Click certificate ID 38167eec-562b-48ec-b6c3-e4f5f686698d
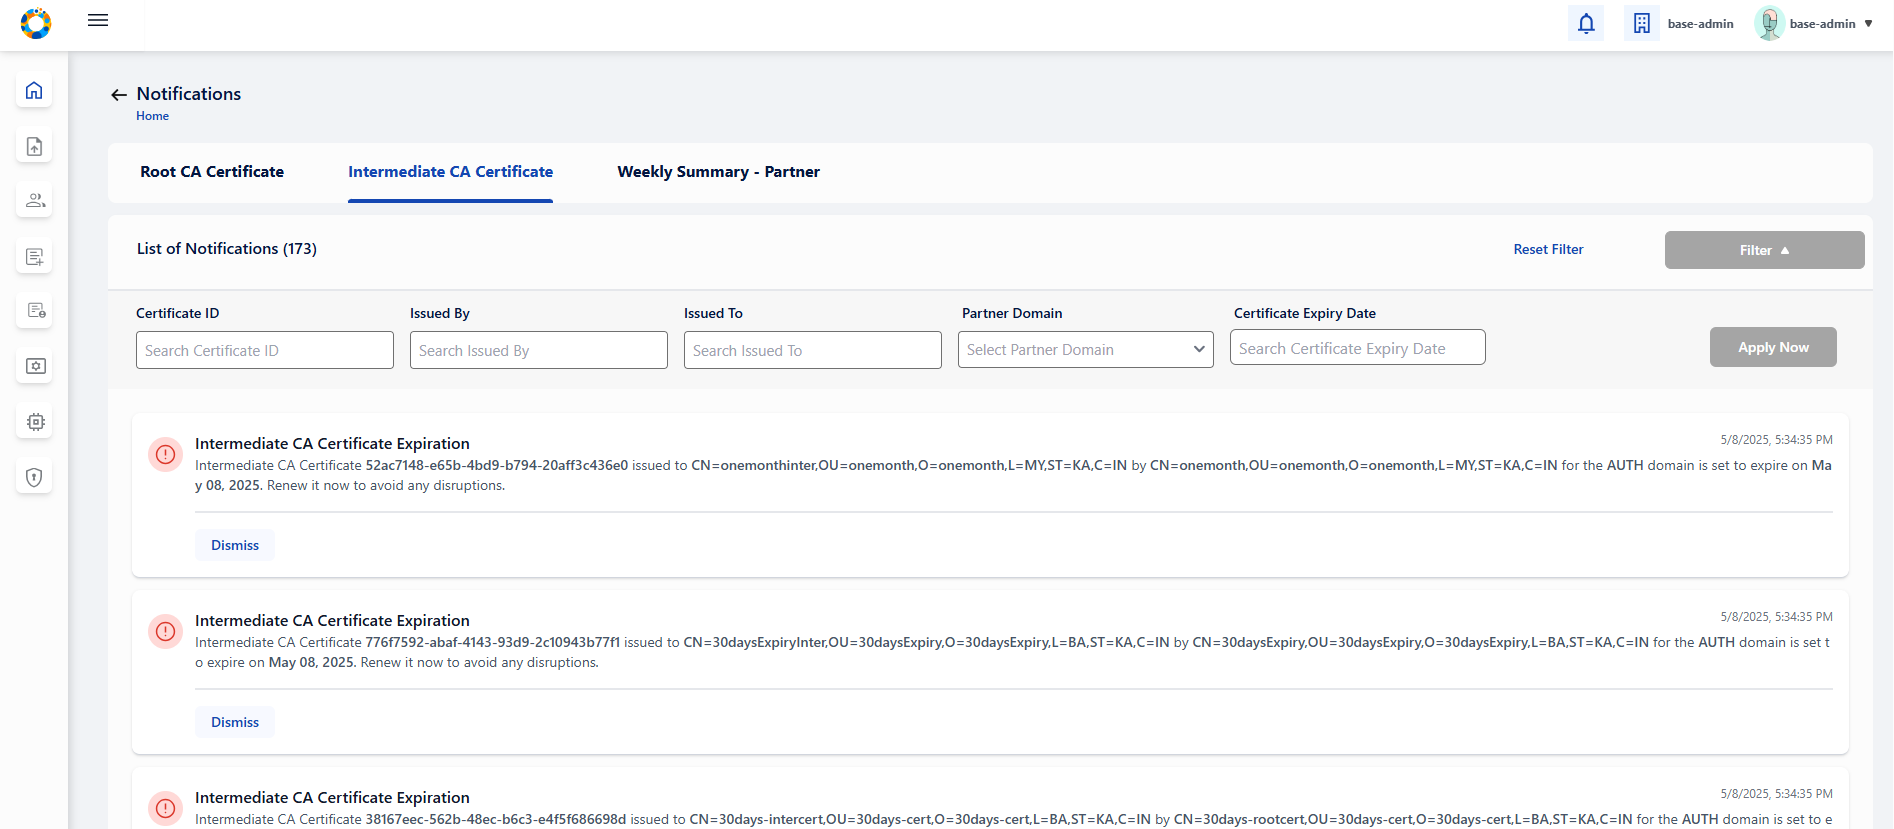 (496, 820)
